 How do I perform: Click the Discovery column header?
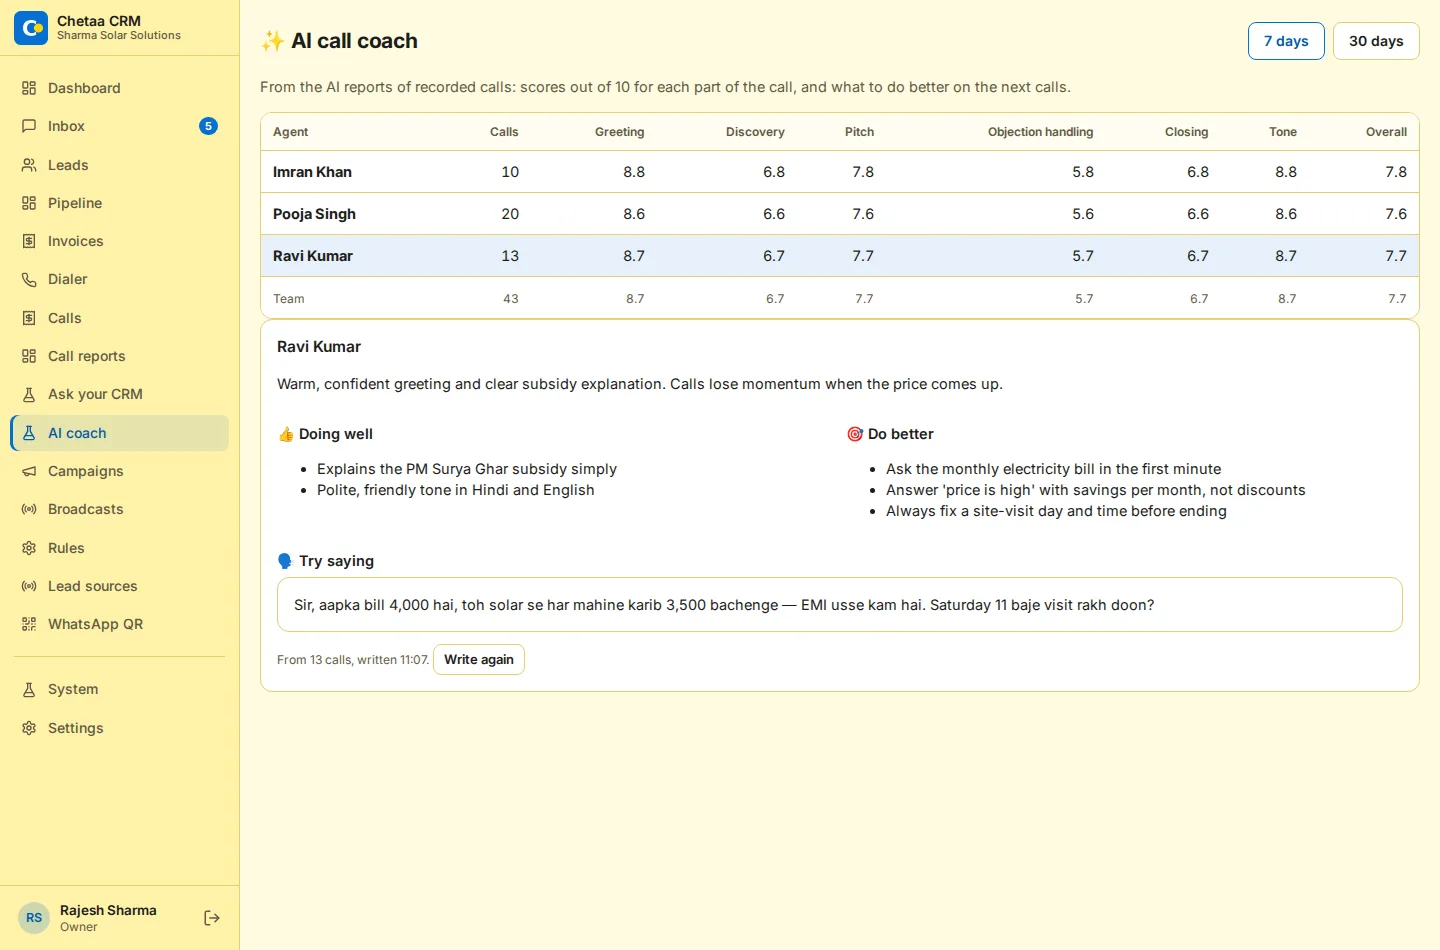tap(755, 132)
